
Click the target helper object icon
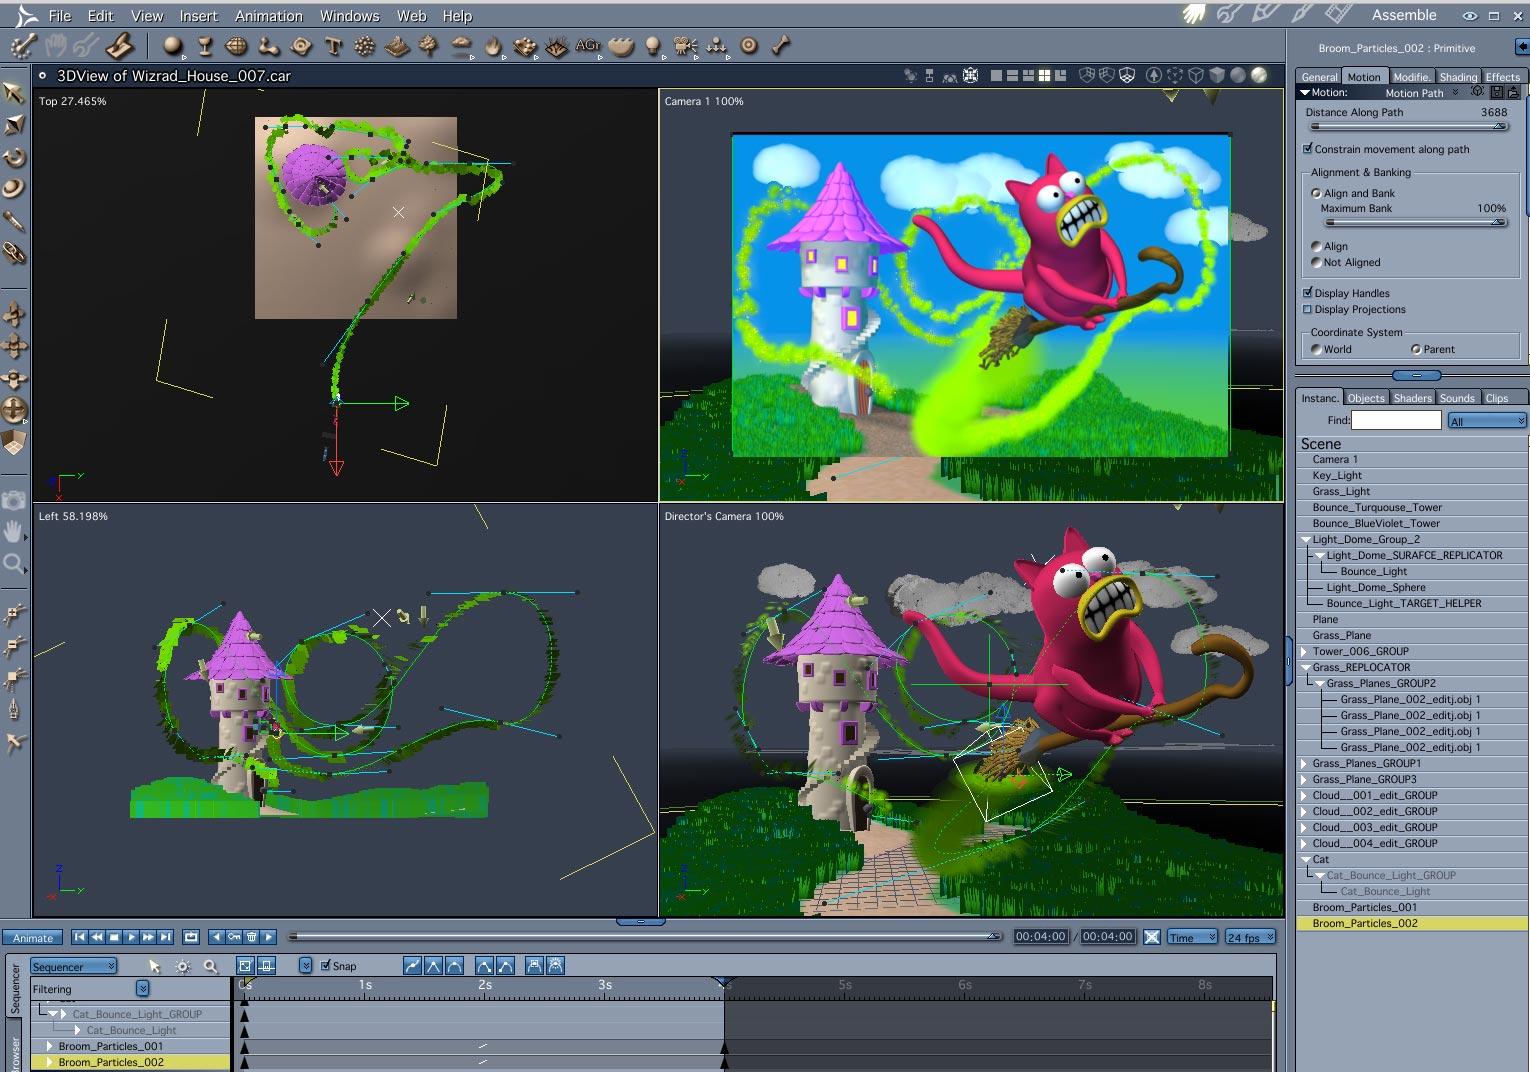[x=749, y=46]
